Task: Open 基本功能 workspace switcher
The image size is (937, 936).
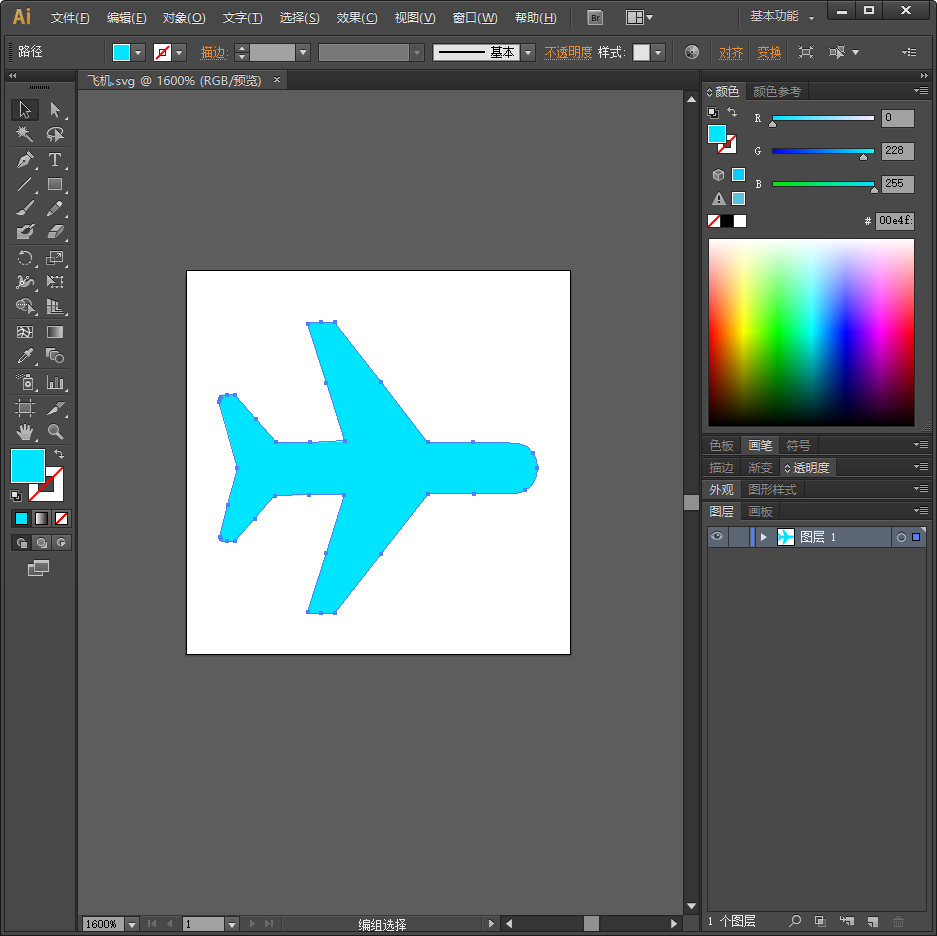Action: (x=782, y=17)
